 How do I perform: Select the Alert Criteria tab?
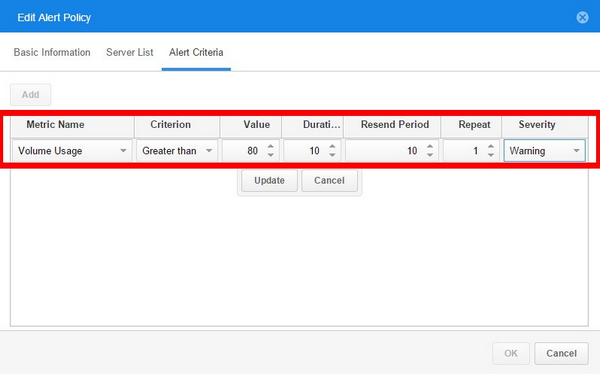(196, 52)
